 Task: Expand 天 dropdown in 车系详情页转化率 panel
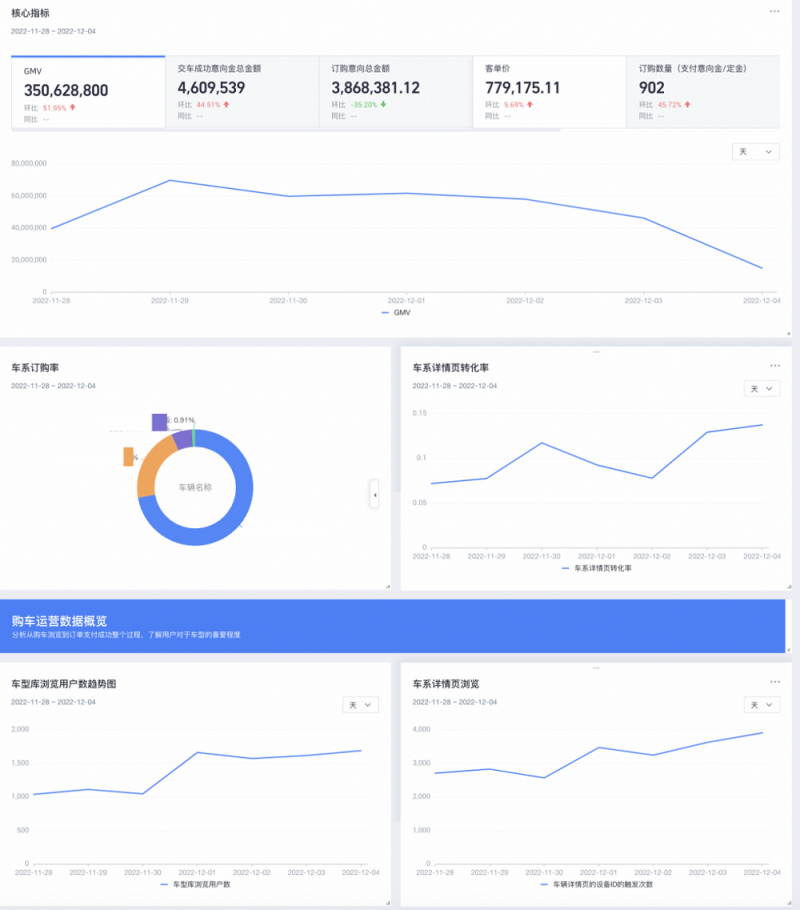click(761, 388)
